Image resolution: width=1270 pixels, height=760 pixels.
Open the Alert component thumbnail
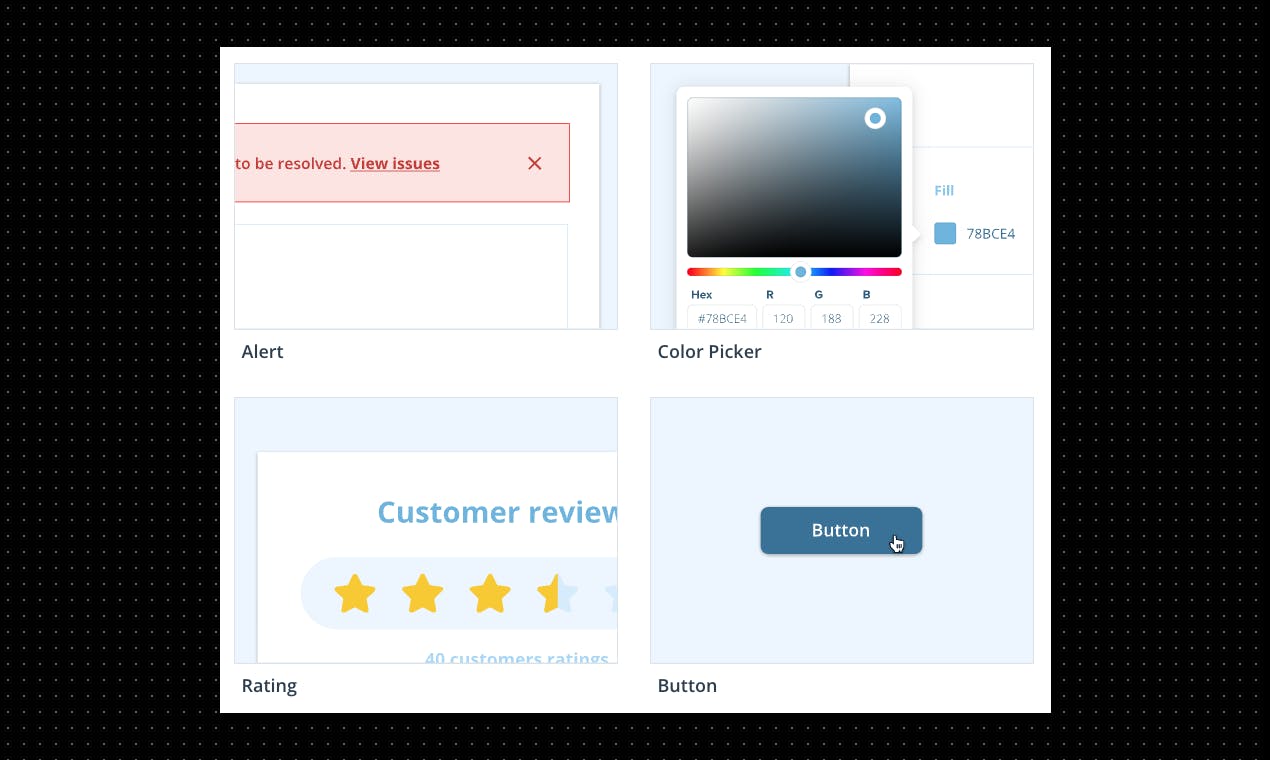426,196
